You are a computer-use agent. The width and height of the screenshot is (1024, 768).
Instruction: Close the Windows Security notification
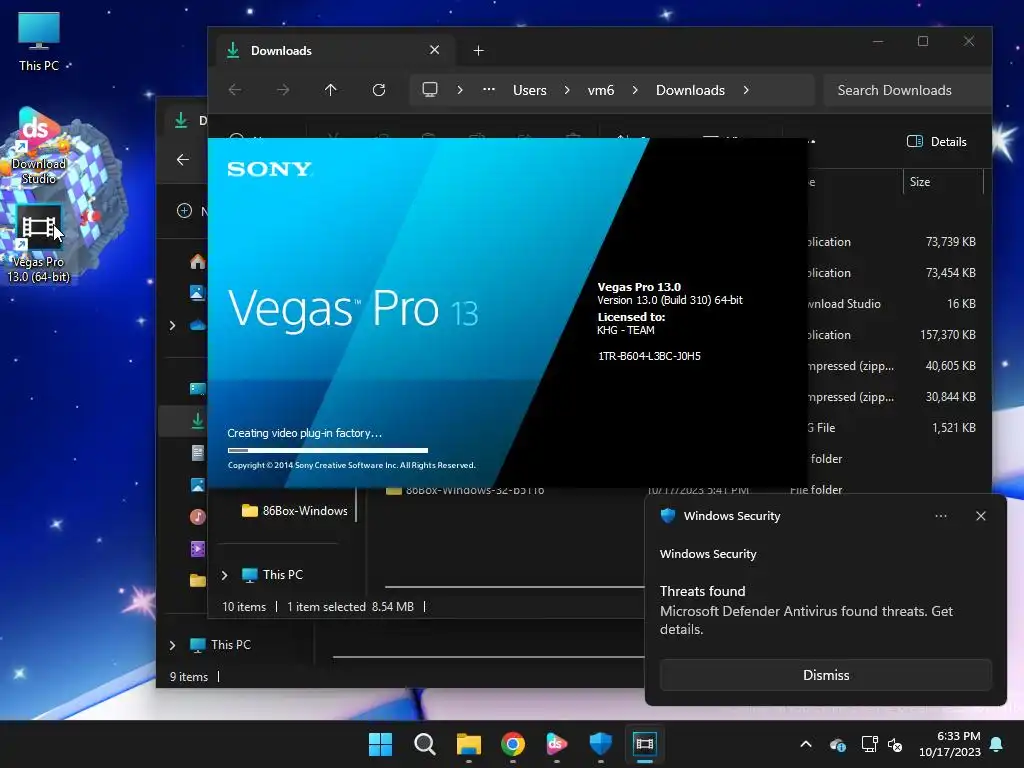(980, 516)
